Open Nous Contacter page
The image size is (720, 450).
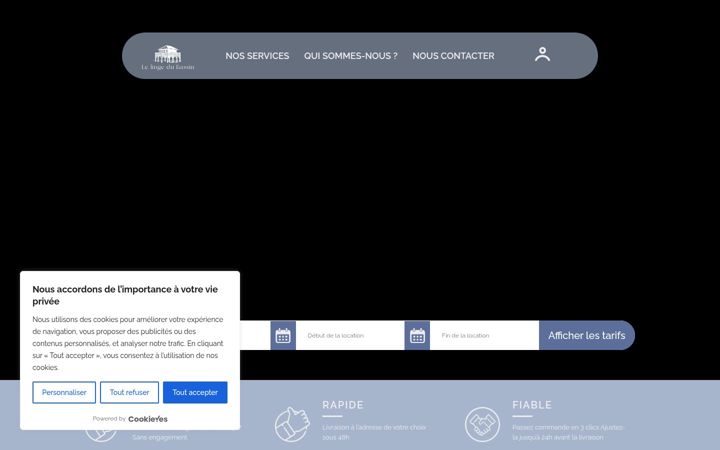[x=453, y=56]
